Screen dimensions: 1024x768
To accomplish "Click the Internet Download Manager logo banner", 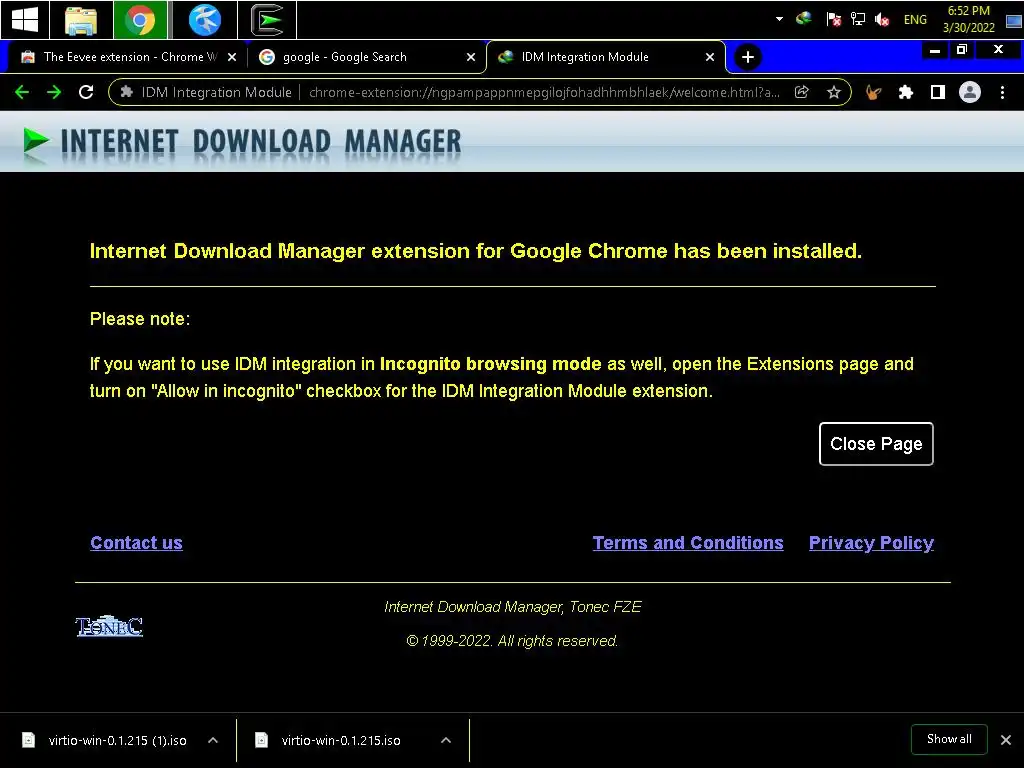I will [x=242, y=141].
